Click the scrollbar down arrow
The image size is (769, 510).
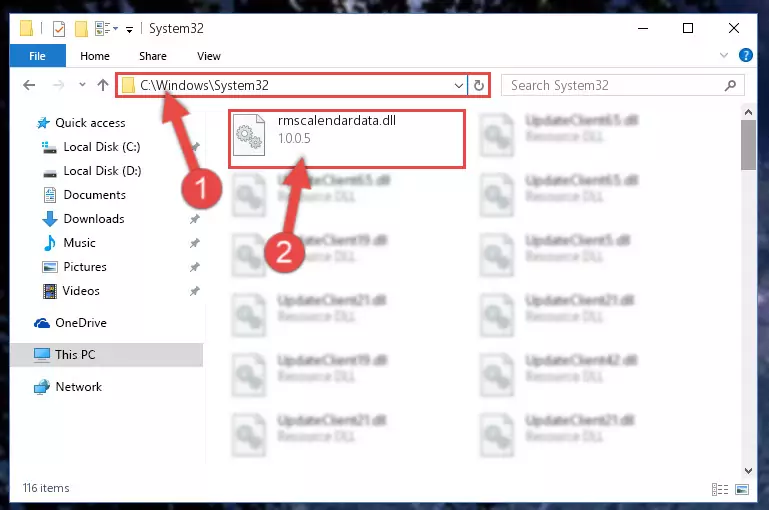pos(748,471)
